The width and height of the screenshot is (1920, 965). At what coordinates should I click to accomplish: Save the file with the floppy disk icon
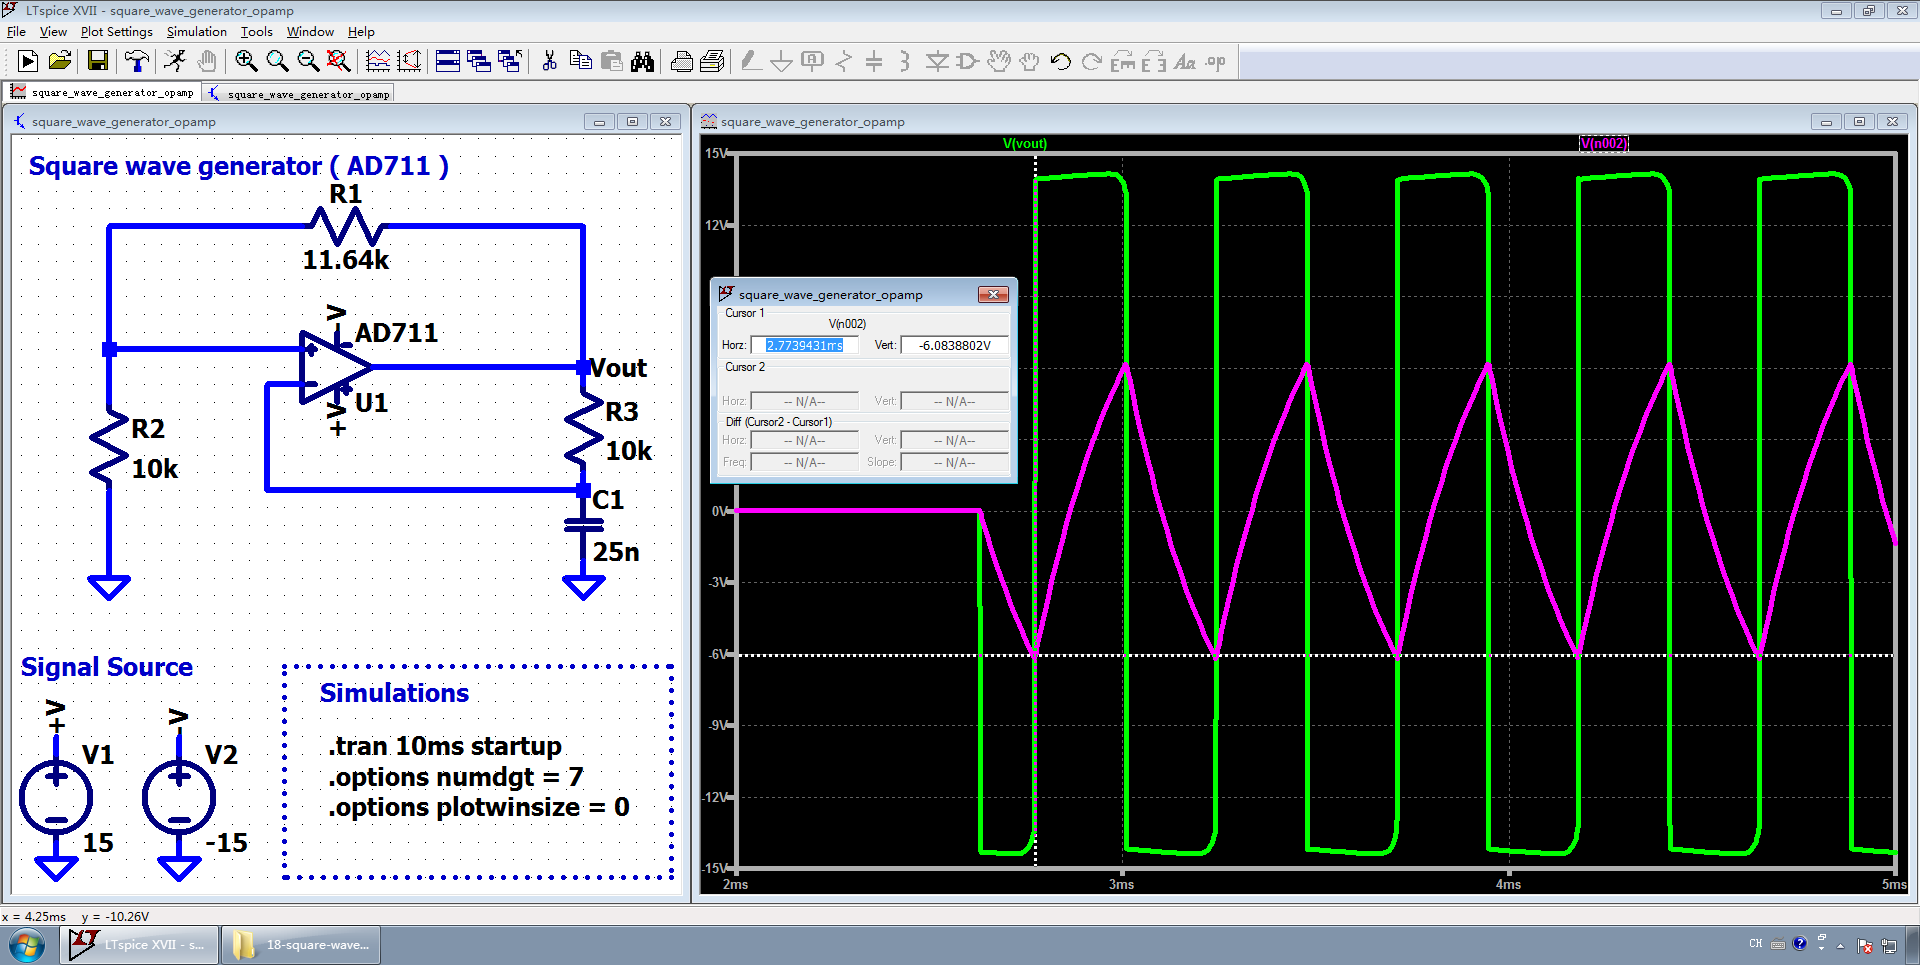coord(97,62)
